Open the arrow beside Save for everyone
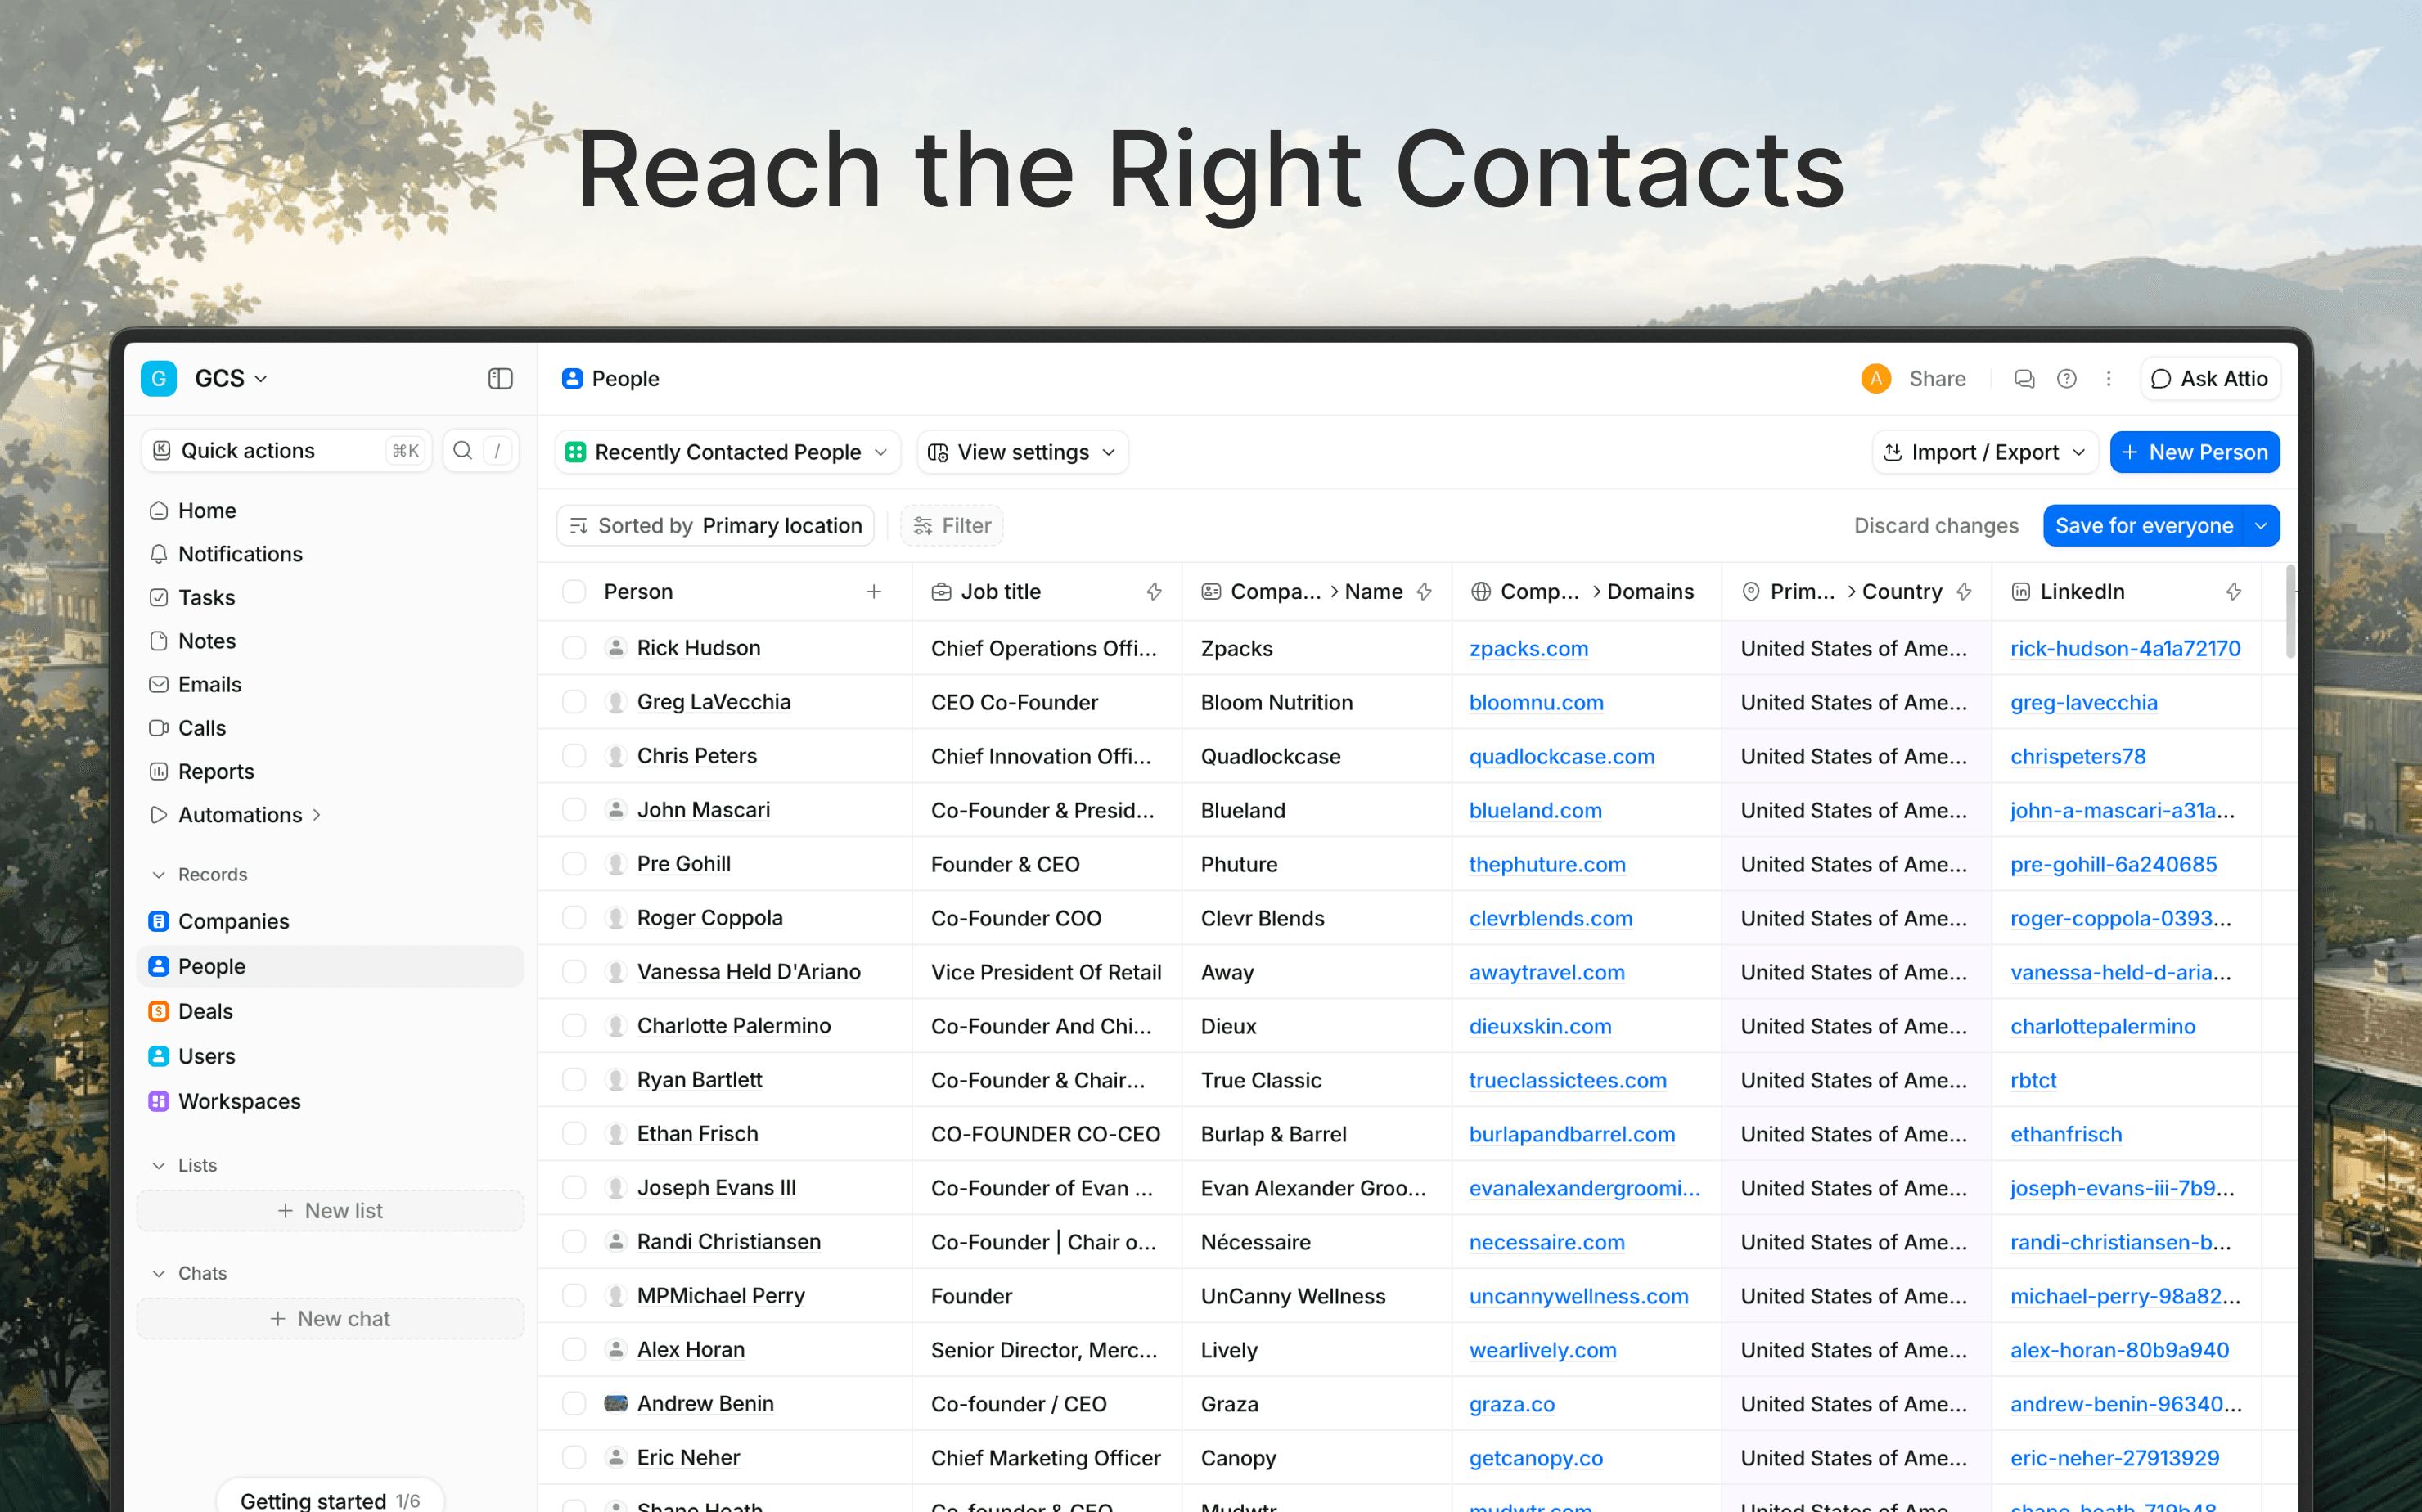The width and height of the screenshot is (2422, 1512). tap(2261, 525)
